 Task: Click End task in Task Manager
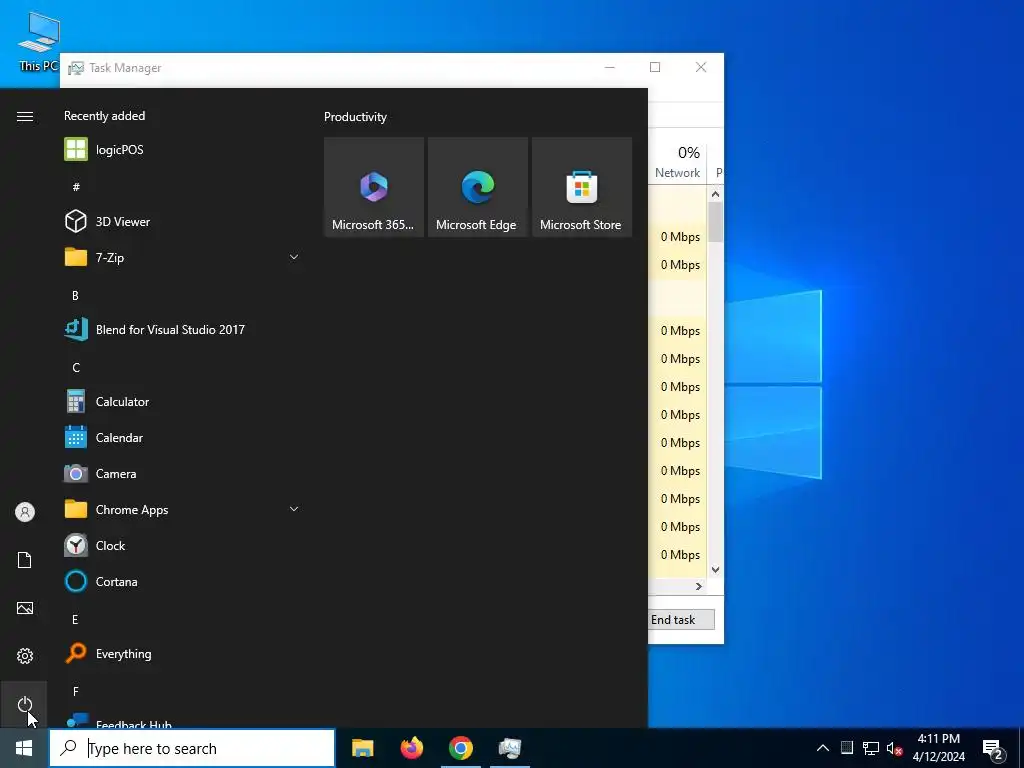click(x=681, y=620)
